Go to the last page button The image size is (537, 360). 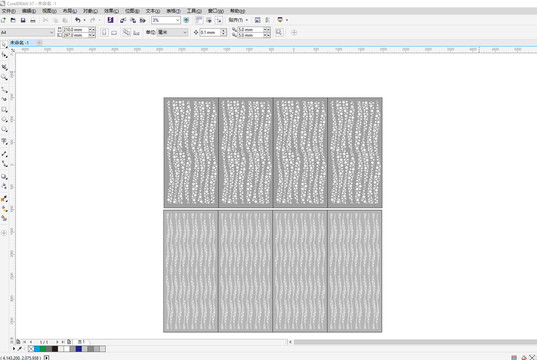[63, 342]
